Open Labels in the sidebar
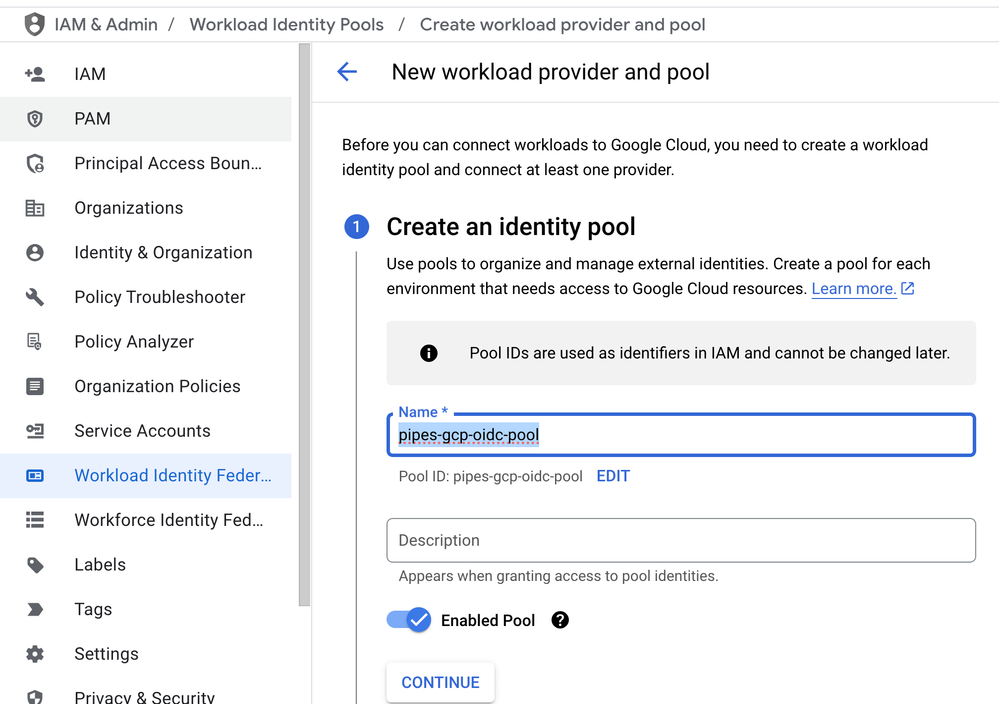Viewport: 999px width, 704px height. pos(145,565)
